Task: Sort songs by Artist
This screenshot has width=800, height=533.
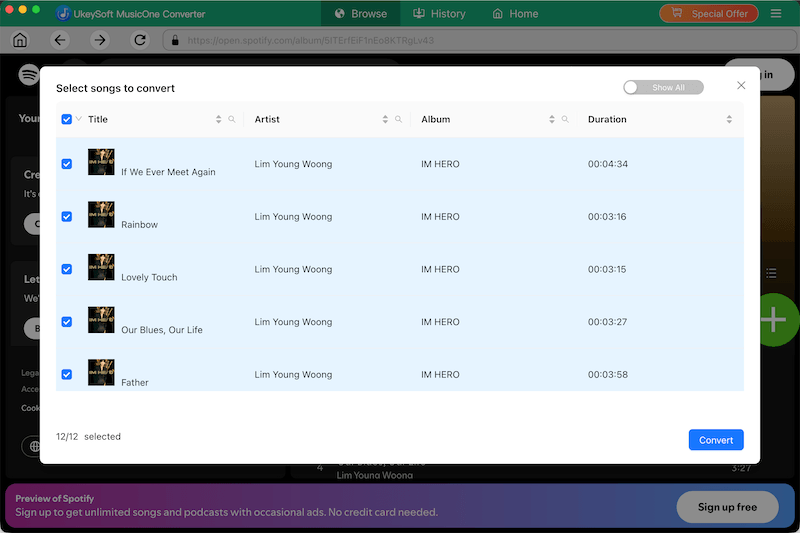Action: (x=385, y=119)
